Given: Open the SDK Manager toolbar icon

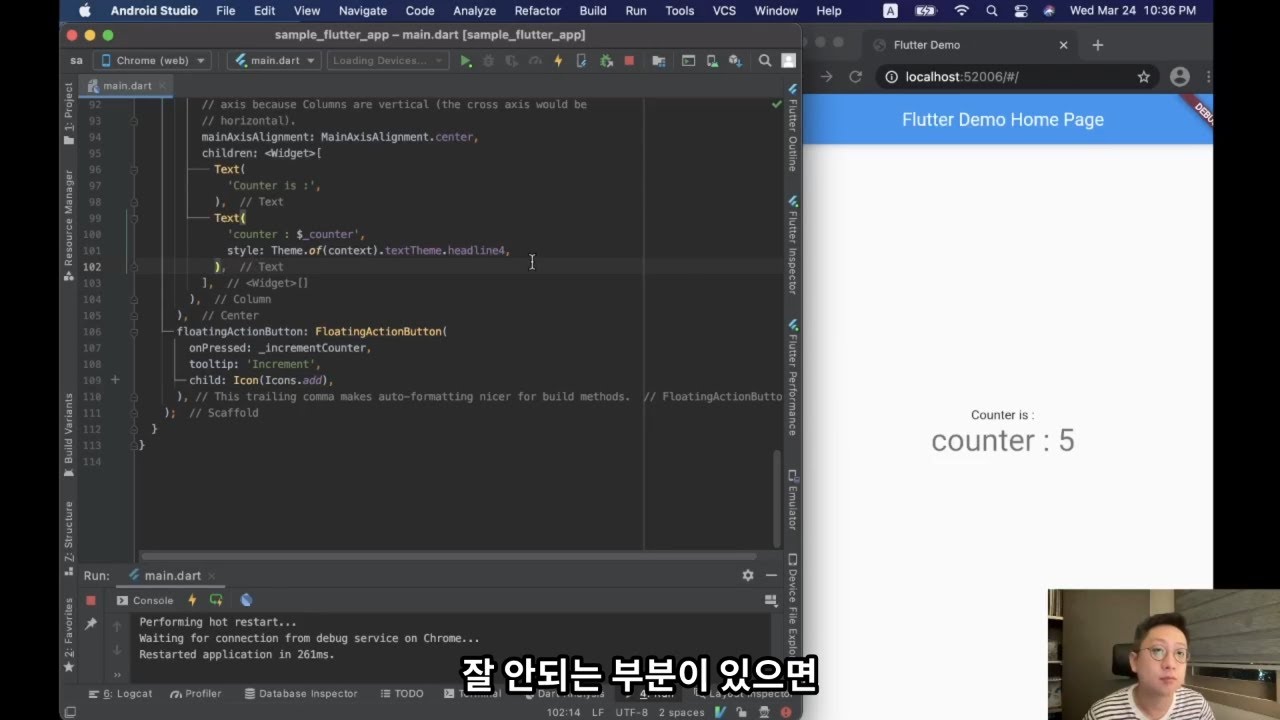Looking at the screenshot, I should coord(735,61).
